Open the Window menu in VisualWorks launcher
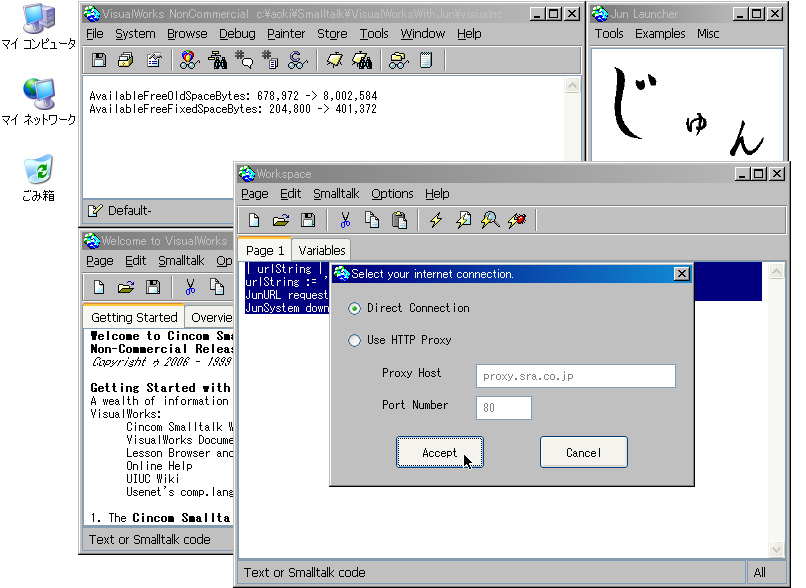The height and width of the screenshot is (588, 806). [423, 34]
